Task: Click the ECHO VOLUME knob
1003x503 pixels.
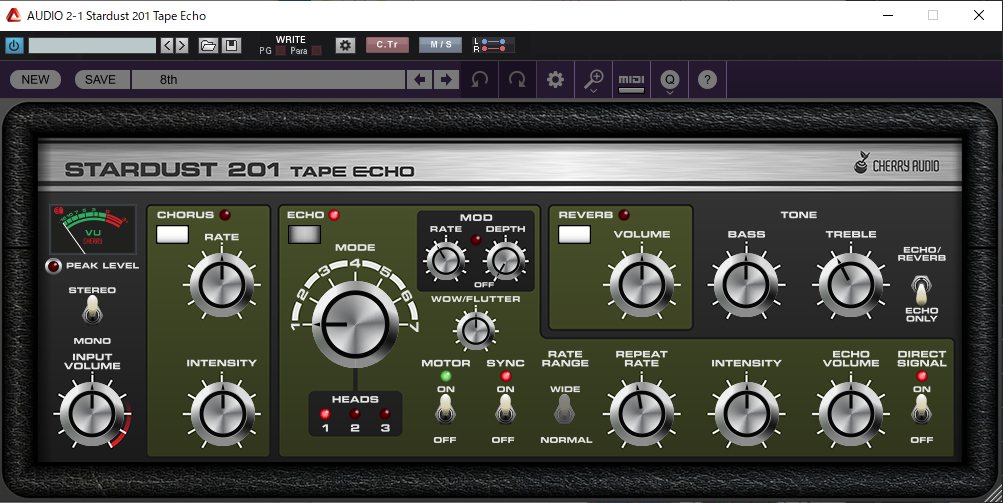Action: tap(851, 413)
